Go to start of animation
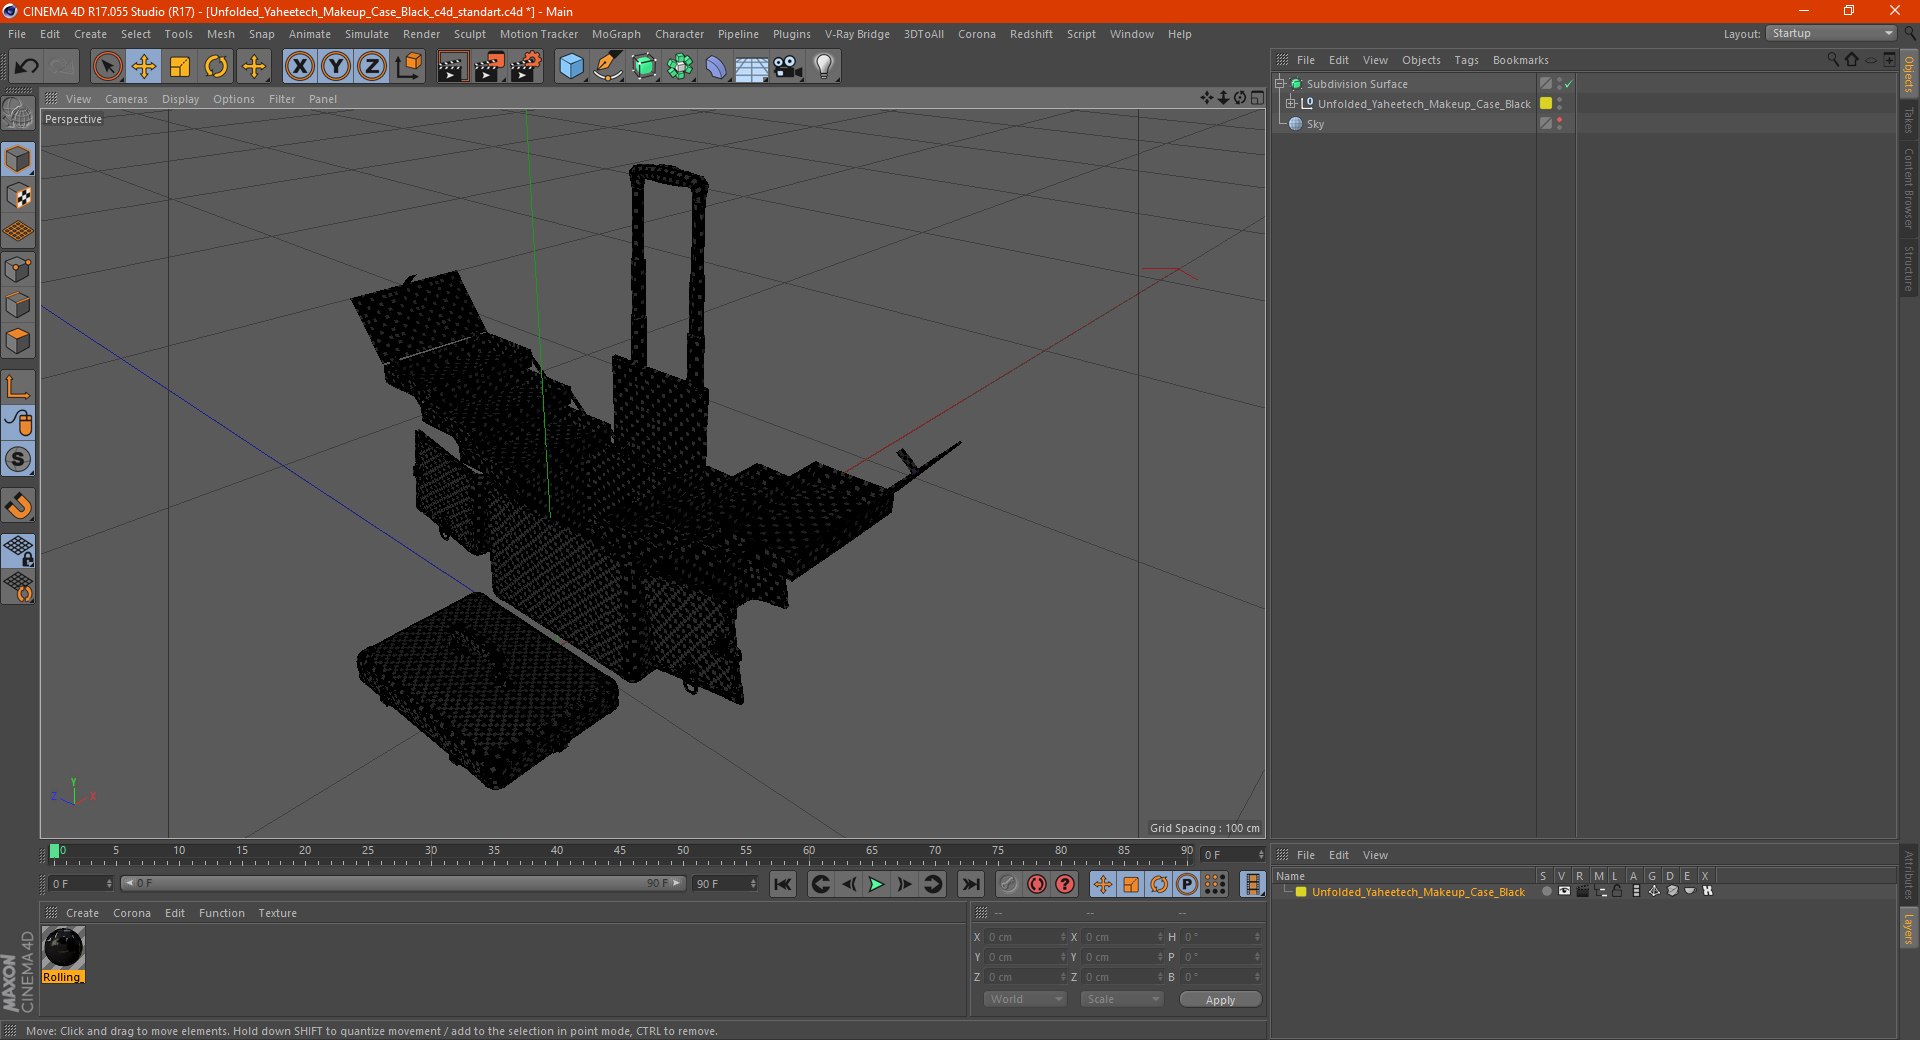This screenshot has width=1920, height=1040. [x=783, y=884]
